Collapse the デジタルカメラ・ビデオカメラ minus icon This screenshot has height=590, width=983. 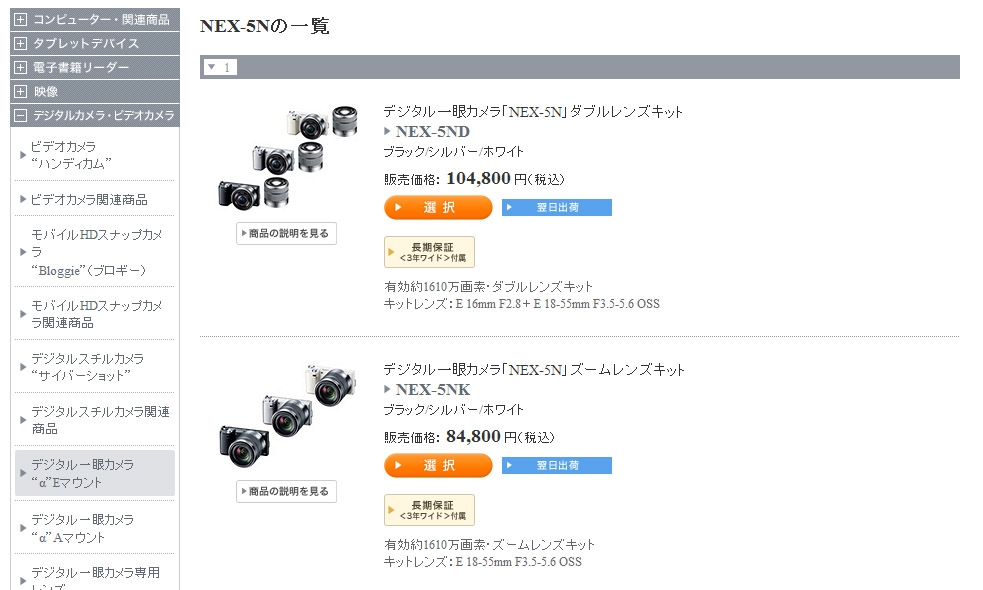coord(20,115)
